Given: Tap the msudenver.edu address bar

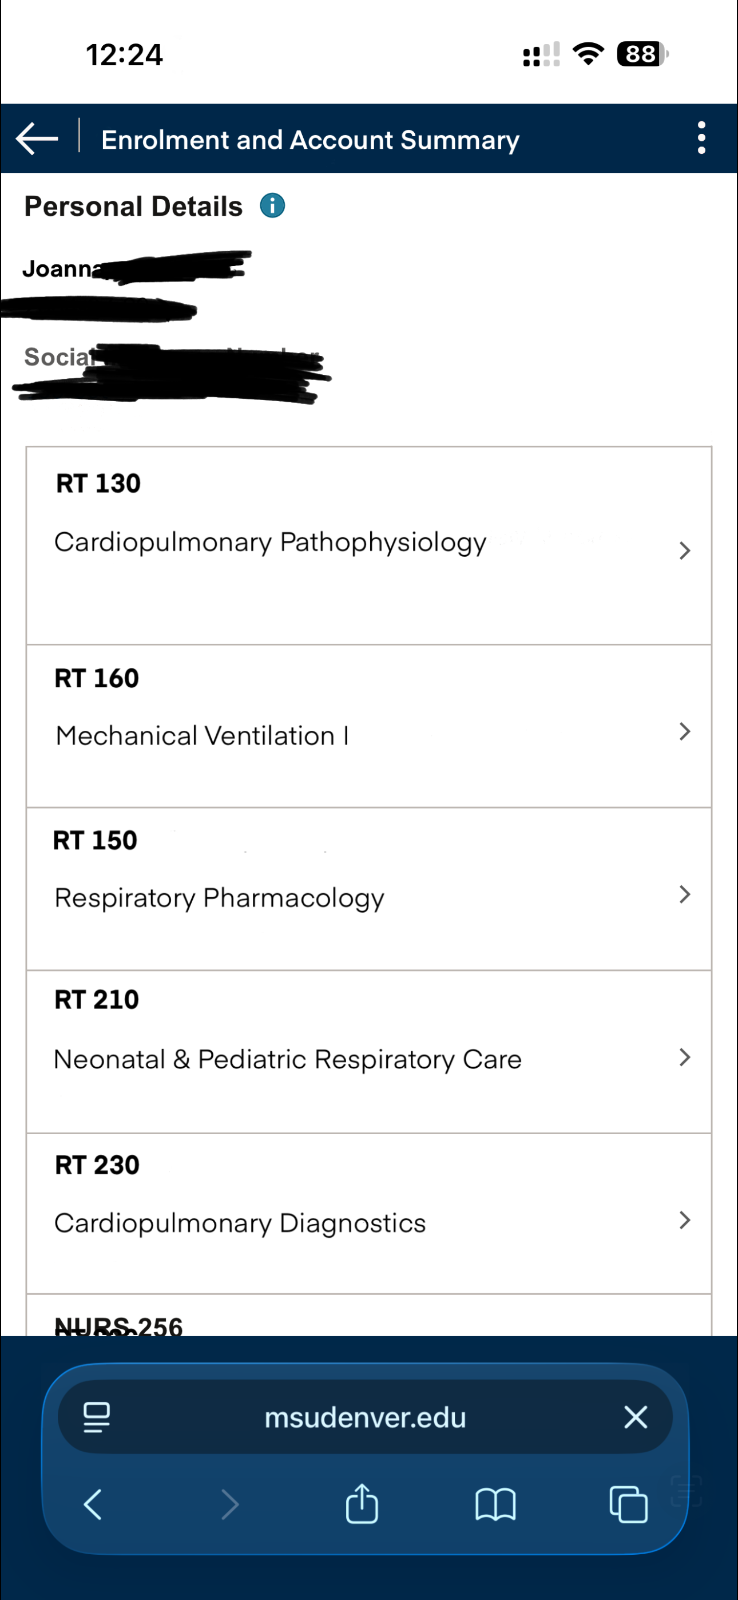Looking at the screenshot, I should (365, 1418).
